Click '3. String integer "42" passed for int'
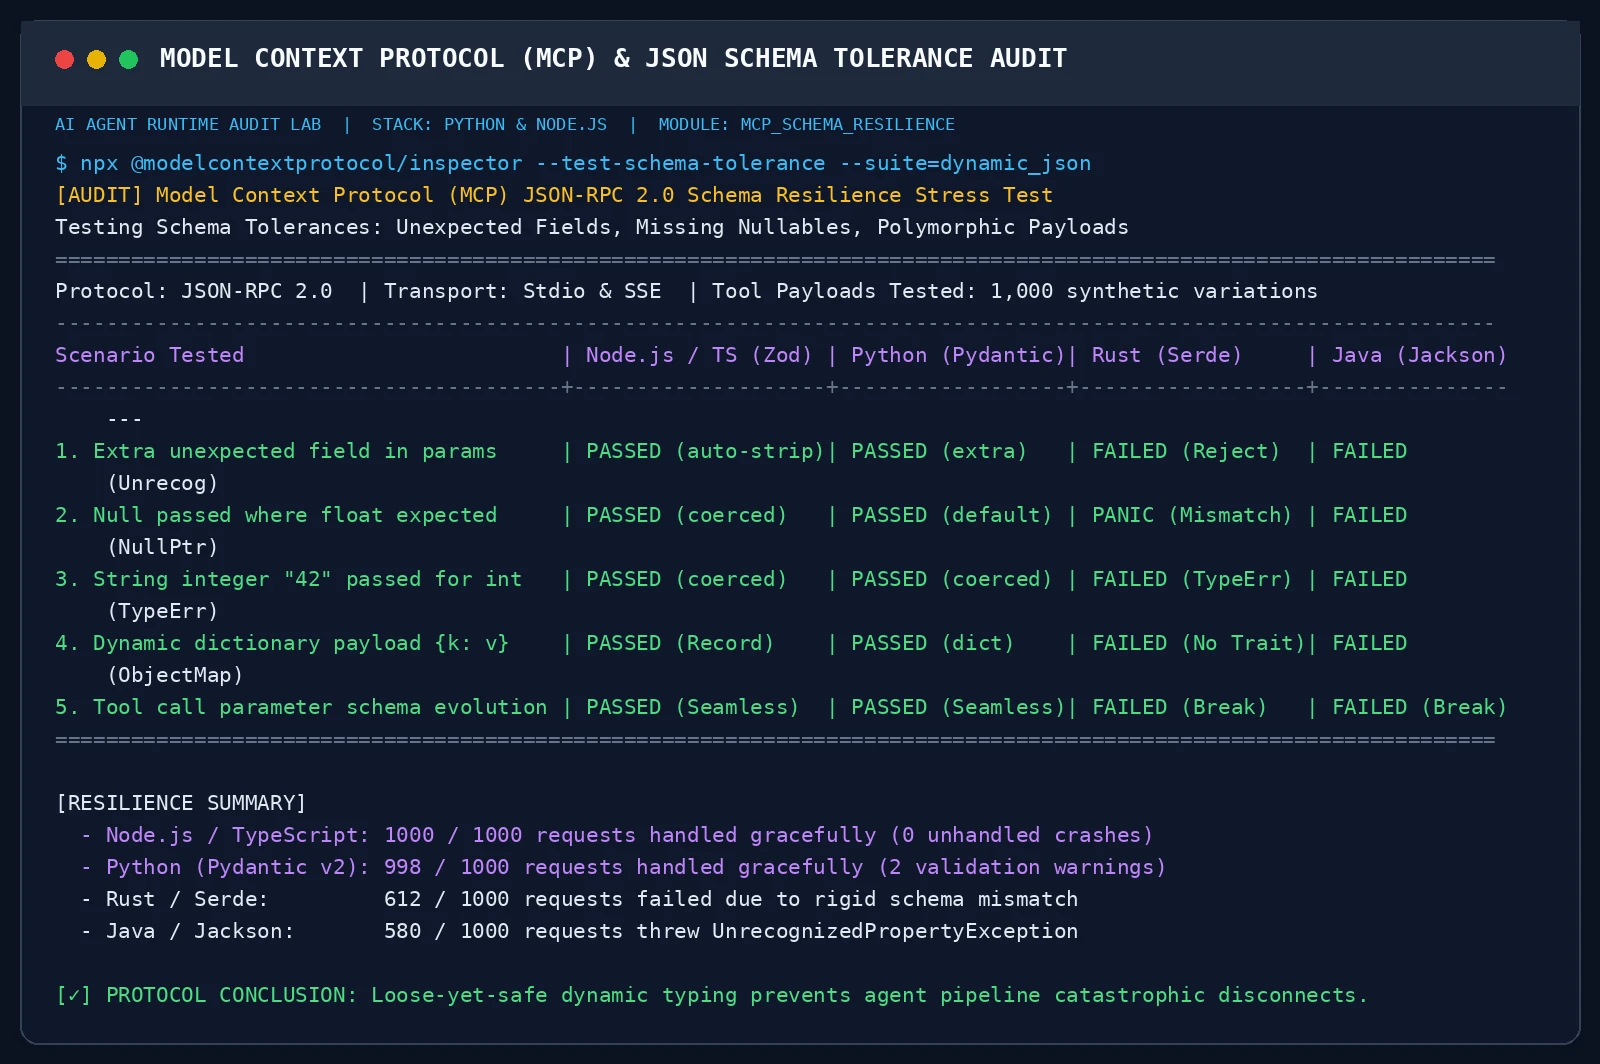The image size is (1600, 1064). 289,579
